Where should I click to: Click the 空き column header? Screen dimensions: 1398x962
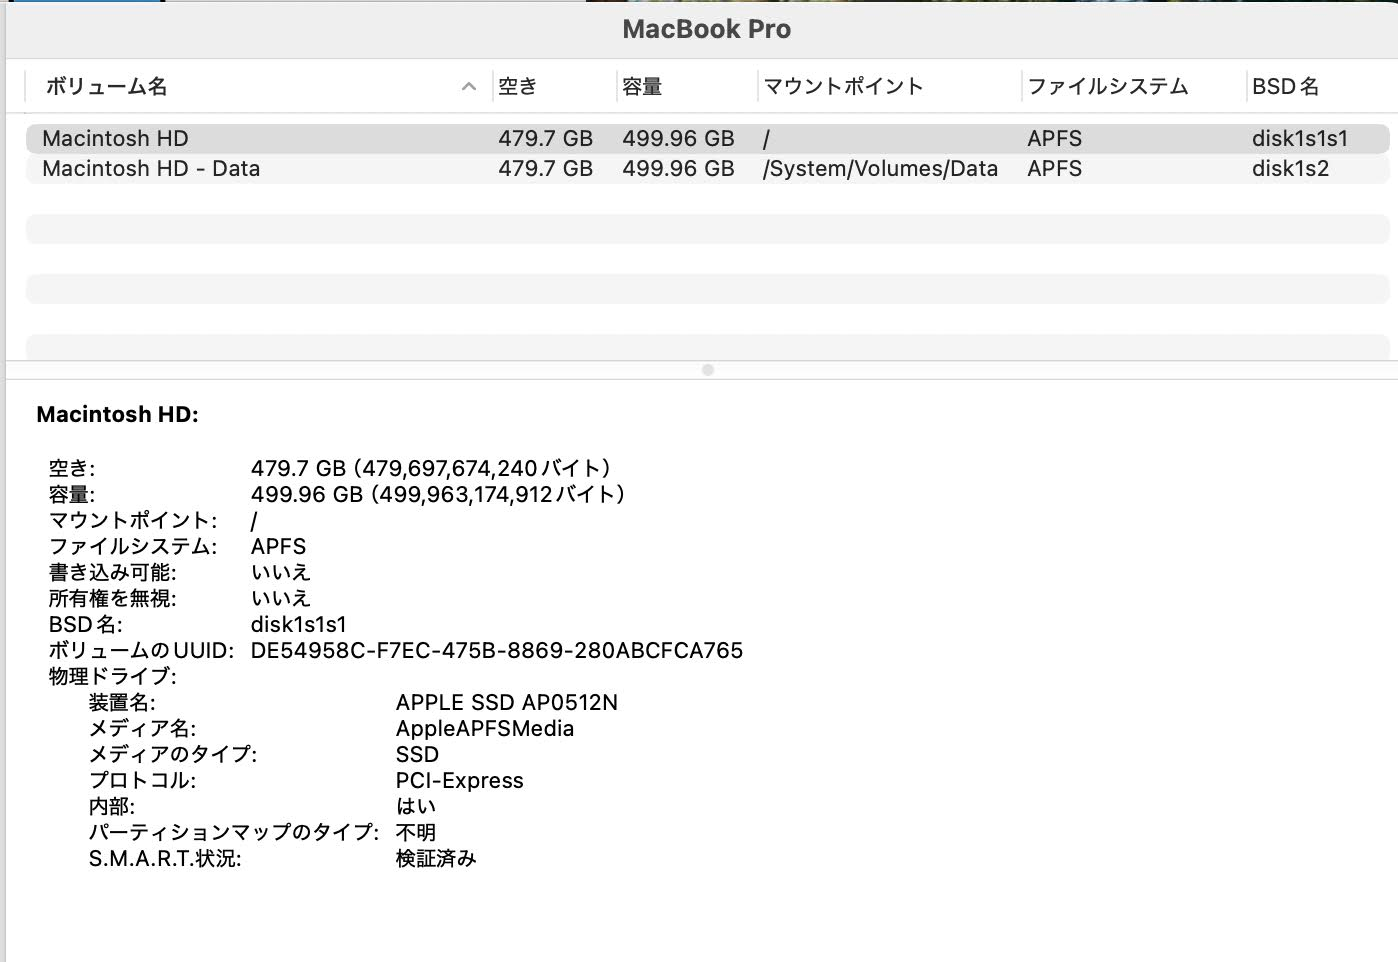click(x=518, y=87)
